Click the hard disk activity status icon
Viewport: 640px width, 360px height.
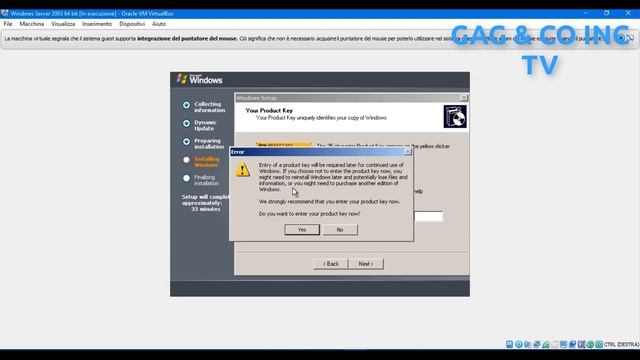(x=509, y=344)
